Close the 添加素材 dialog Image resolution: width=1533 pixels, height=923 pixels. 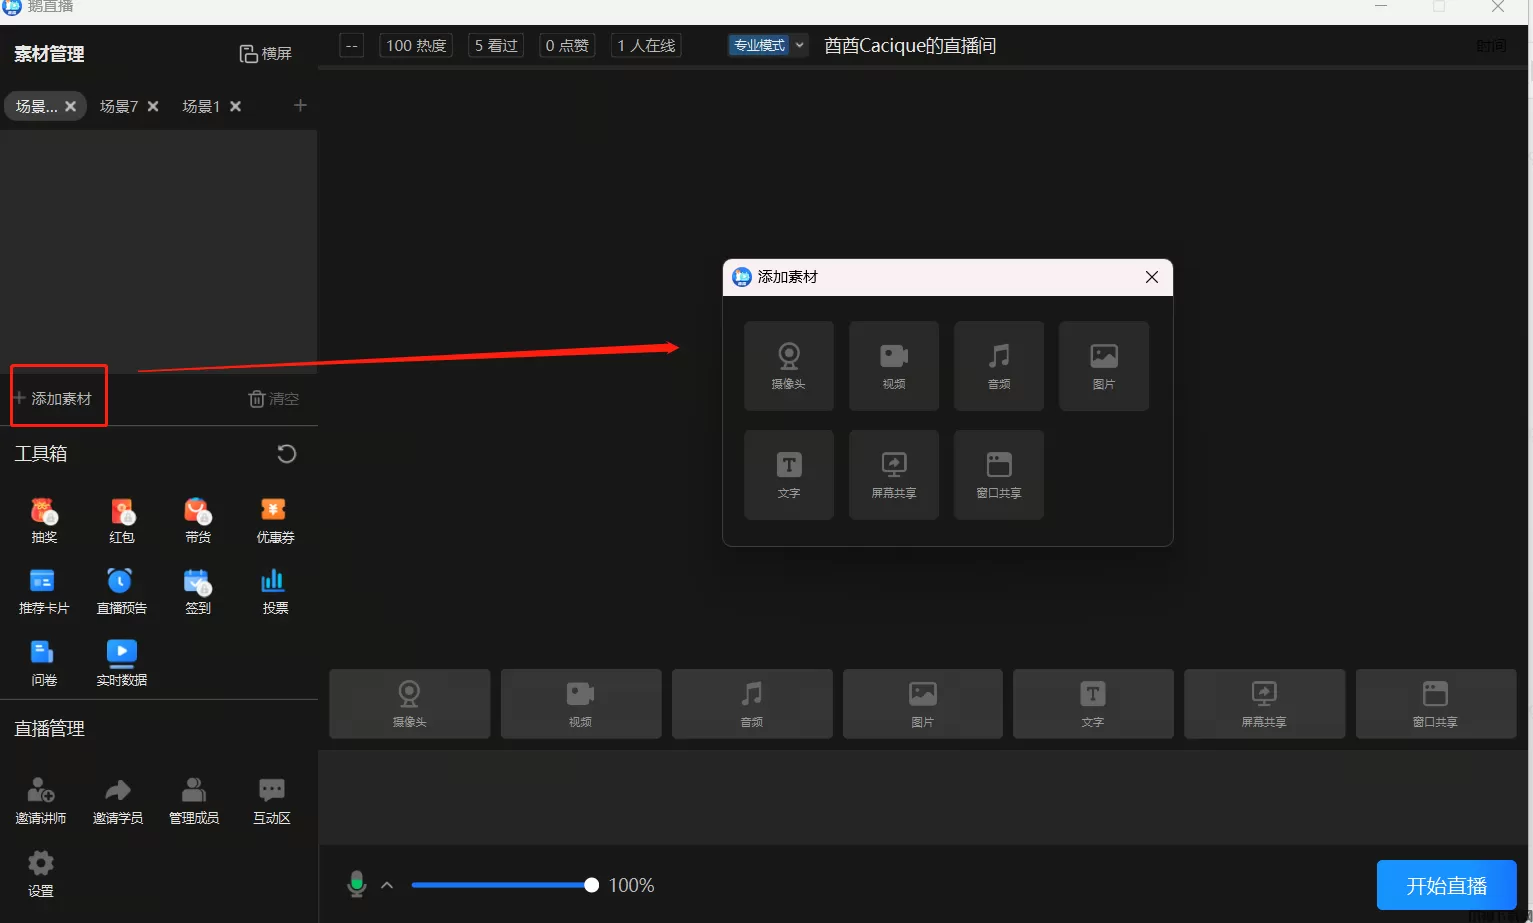point(1152,277)
